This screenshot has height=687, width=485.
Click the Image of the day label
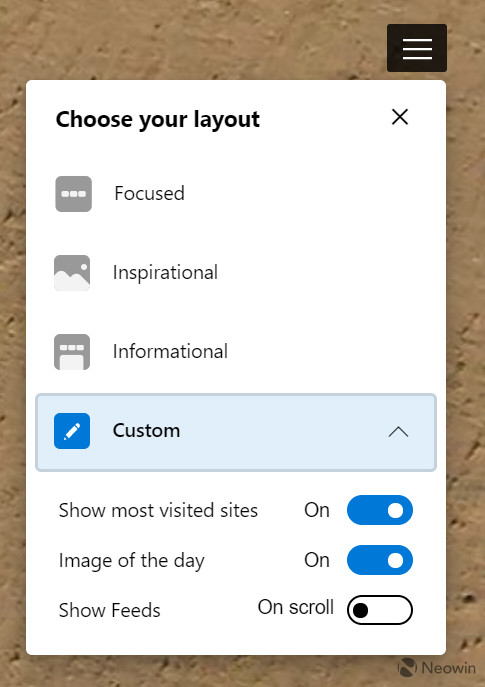pos(131,561)
